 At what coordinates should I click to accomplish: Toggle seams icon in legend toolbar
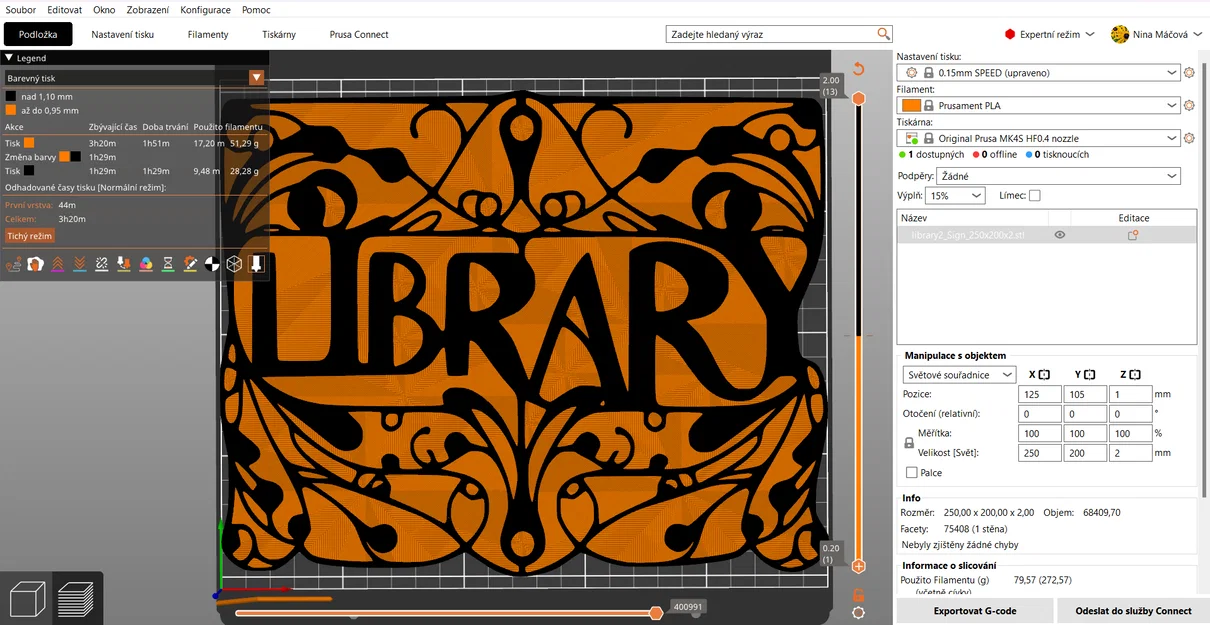point(101,264)
